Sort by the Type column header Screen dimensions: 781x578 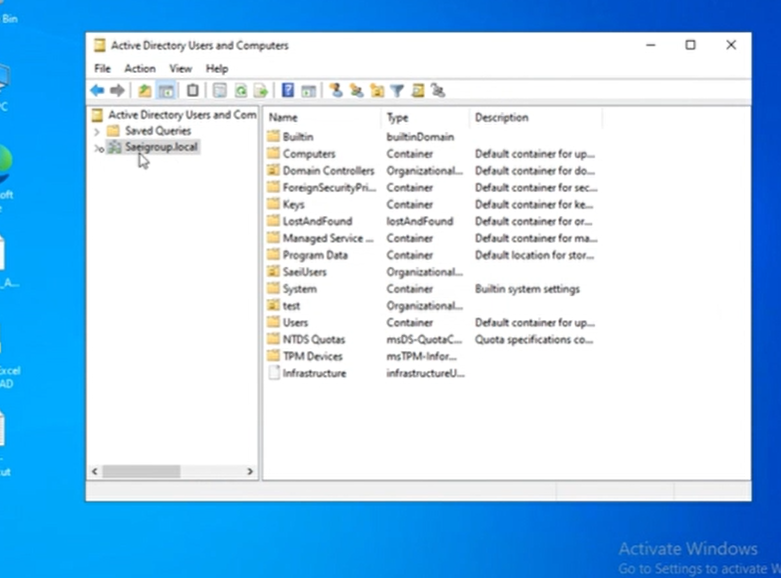425,118
